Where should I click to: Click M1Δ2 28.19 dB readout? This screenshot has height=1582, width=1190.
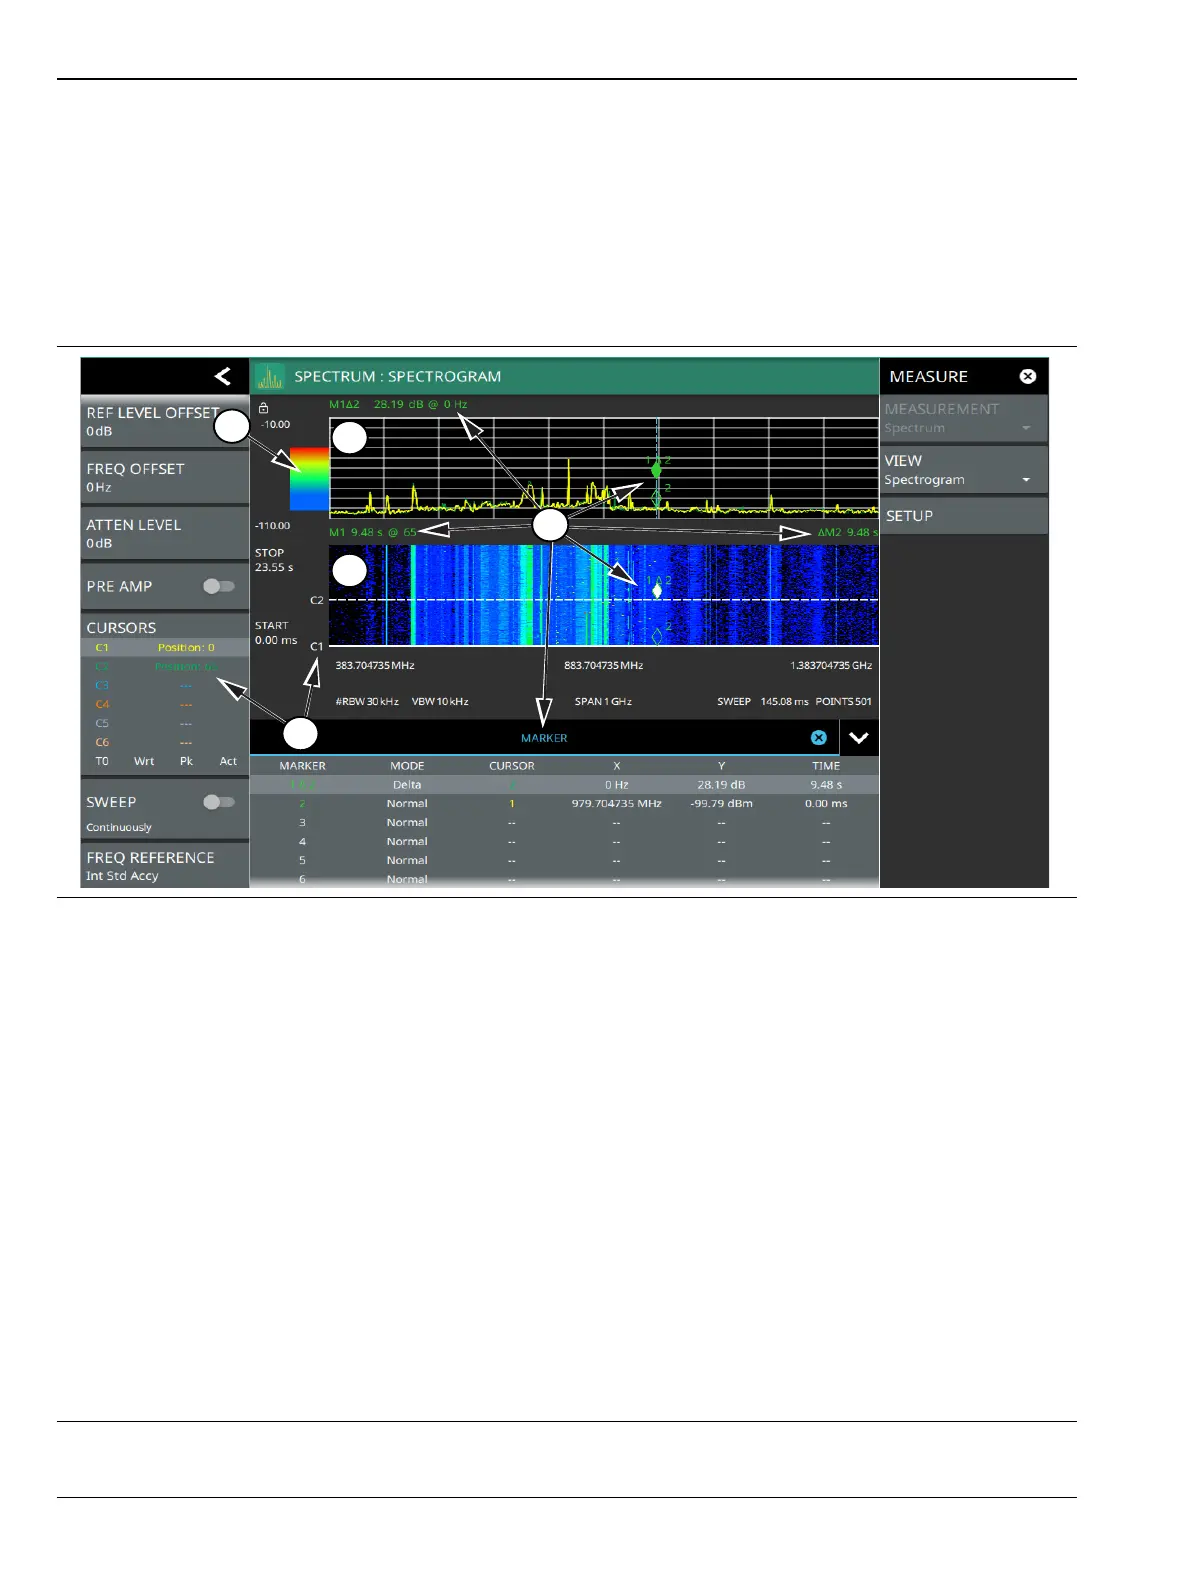click(x=398, y=404)
